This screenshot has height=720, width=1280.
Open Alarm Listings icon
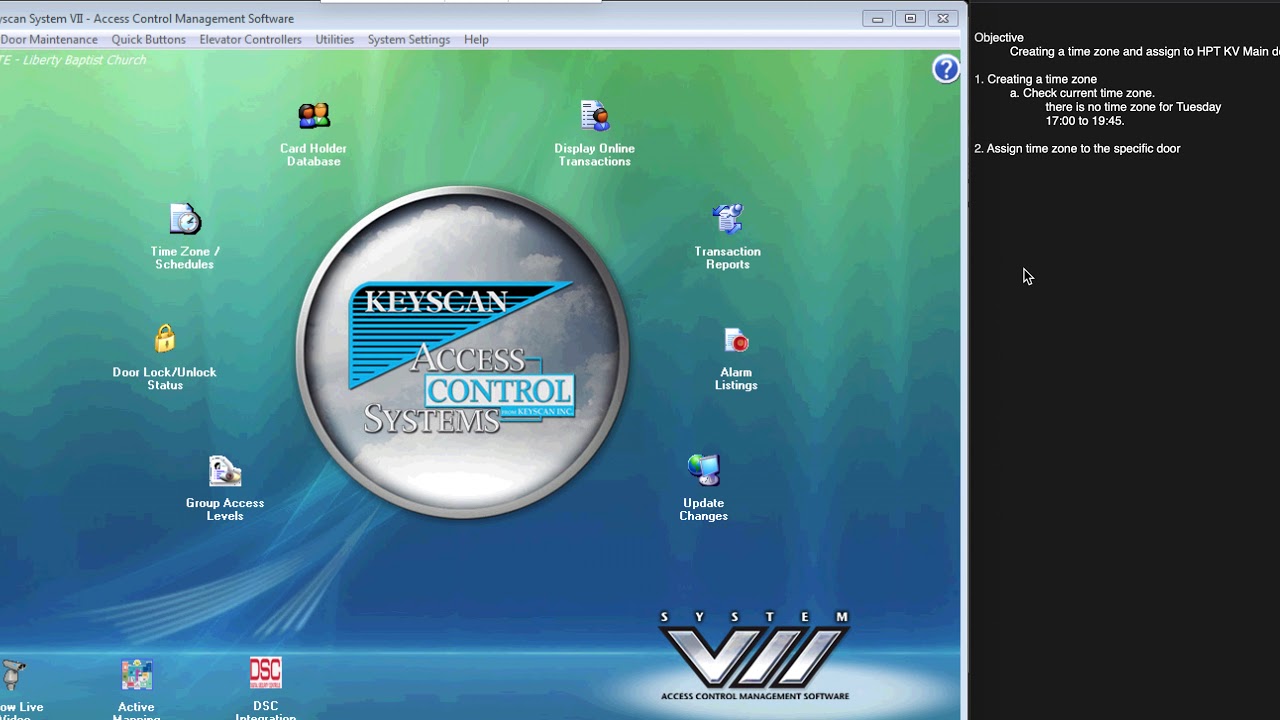click(x=736, y=340)
